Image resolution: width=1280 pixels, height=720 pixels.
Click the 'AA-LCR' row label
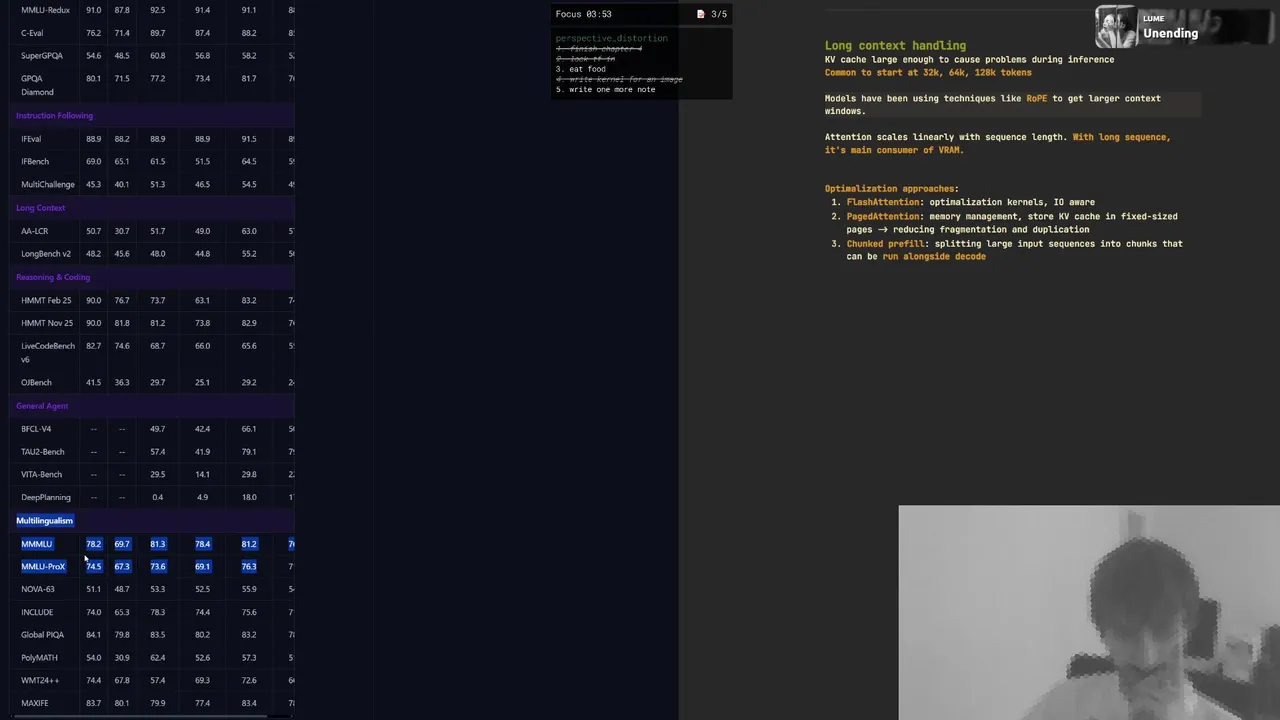(x=34, y=231)
